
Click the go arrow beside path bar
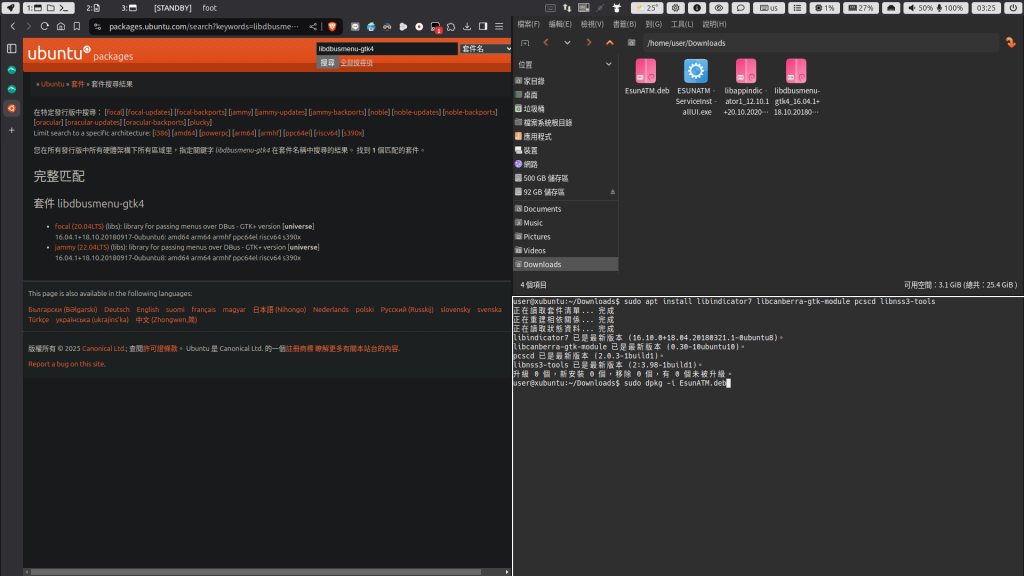[1011, 43]
